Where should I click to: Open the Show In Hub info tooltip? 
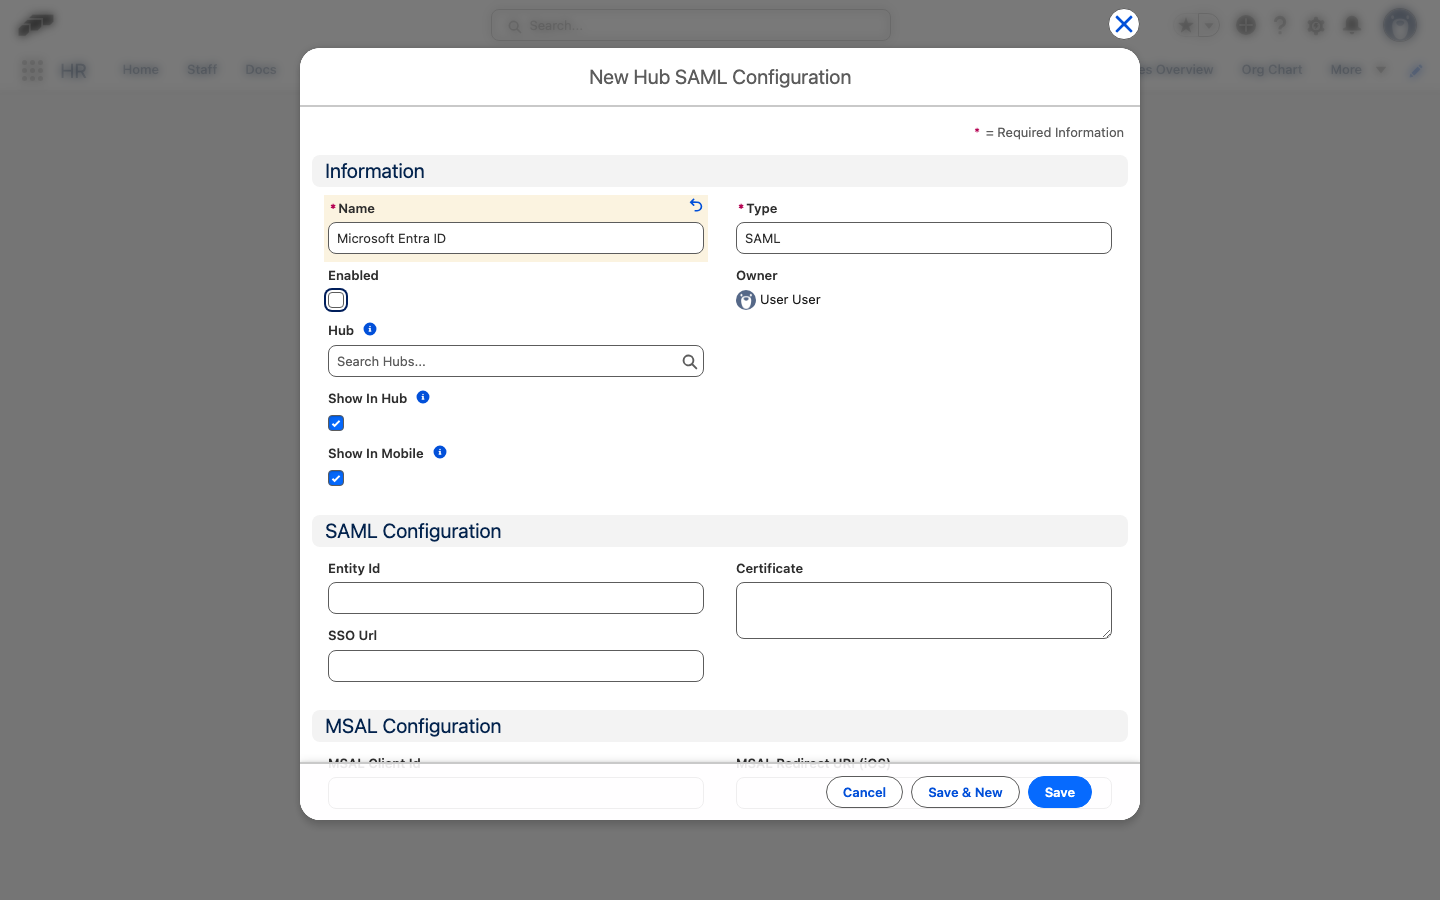pyautogui.click(x=423, y=397)
